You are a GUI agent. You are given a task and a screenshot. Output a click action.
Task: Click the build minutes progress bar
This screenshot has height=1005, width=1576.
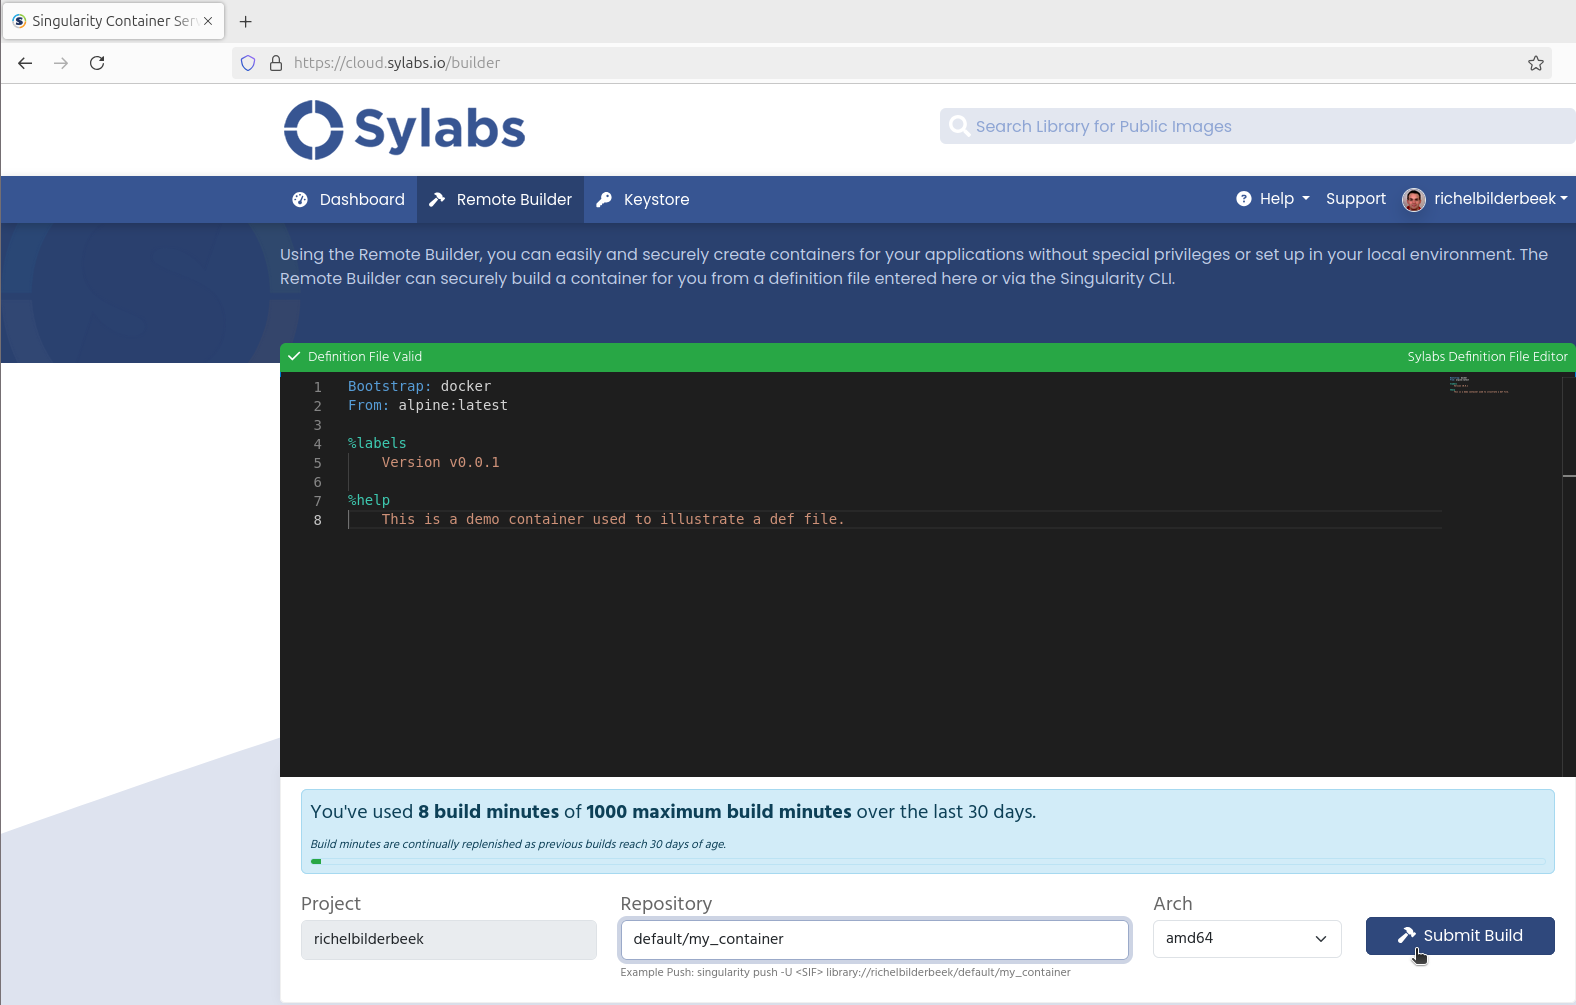[x=927, y=861]
